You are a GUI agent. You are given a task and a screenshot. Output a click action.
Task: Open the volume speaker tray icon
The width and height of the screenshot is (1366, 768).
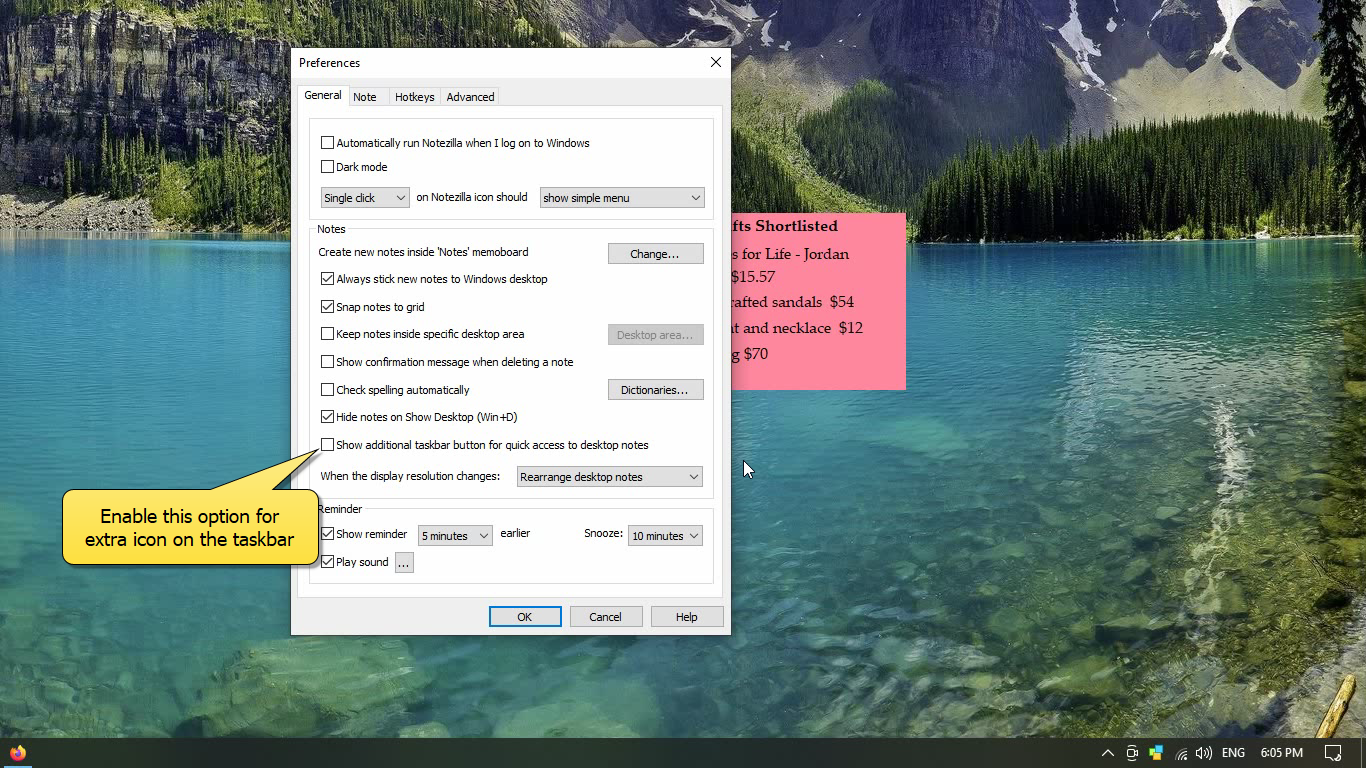(x=1204, y=753)
